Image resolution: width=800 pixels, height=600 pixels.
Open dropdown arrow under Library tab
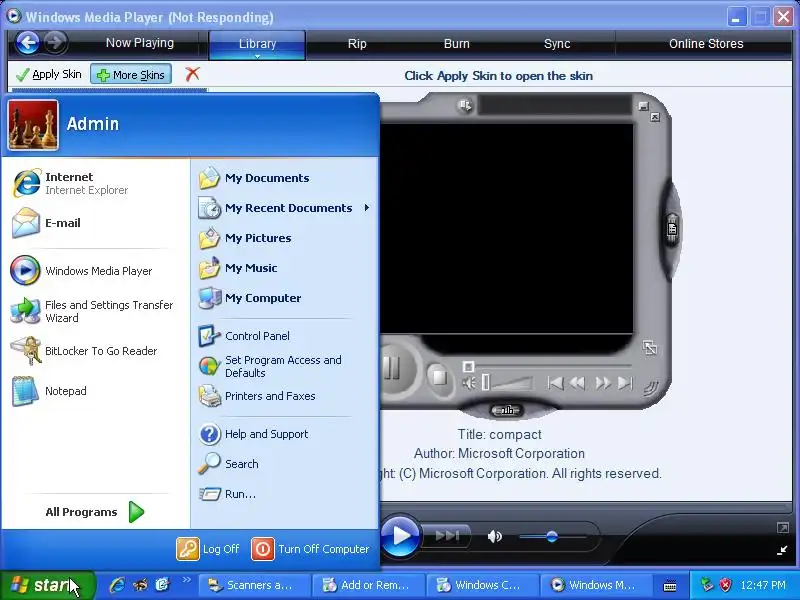[x=257, y=56]
